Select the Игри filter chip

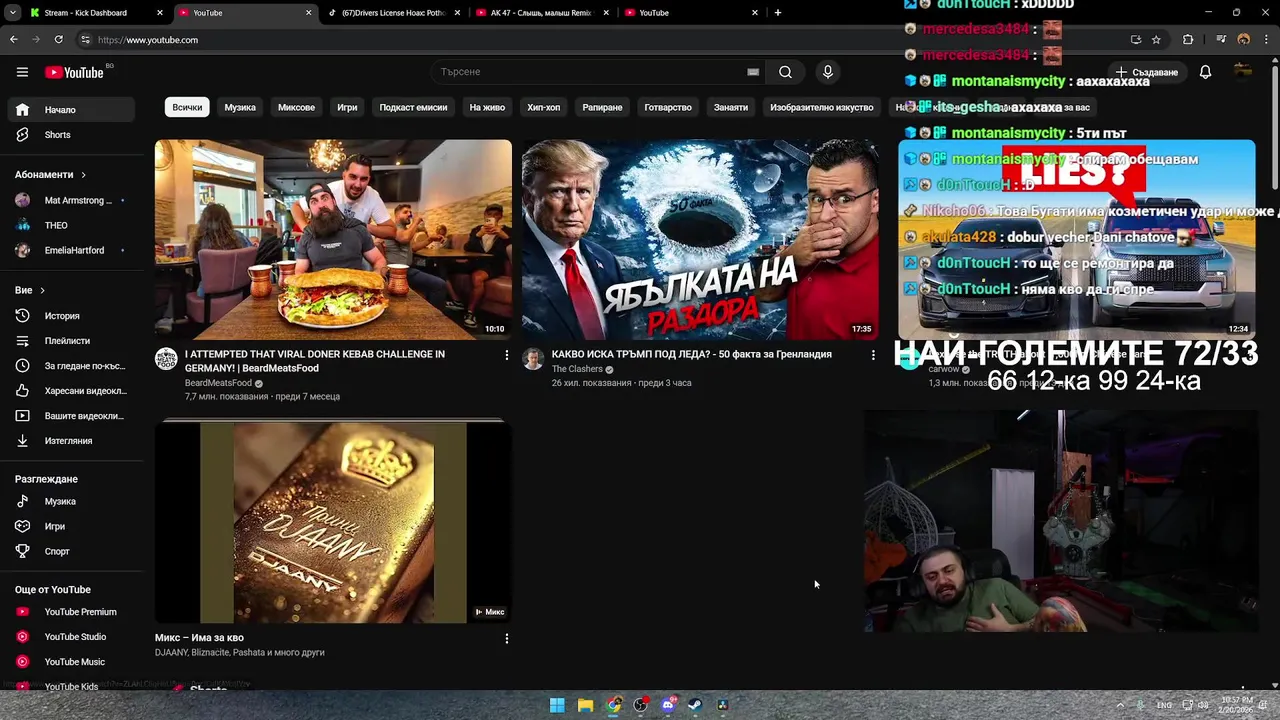[347, 107]
